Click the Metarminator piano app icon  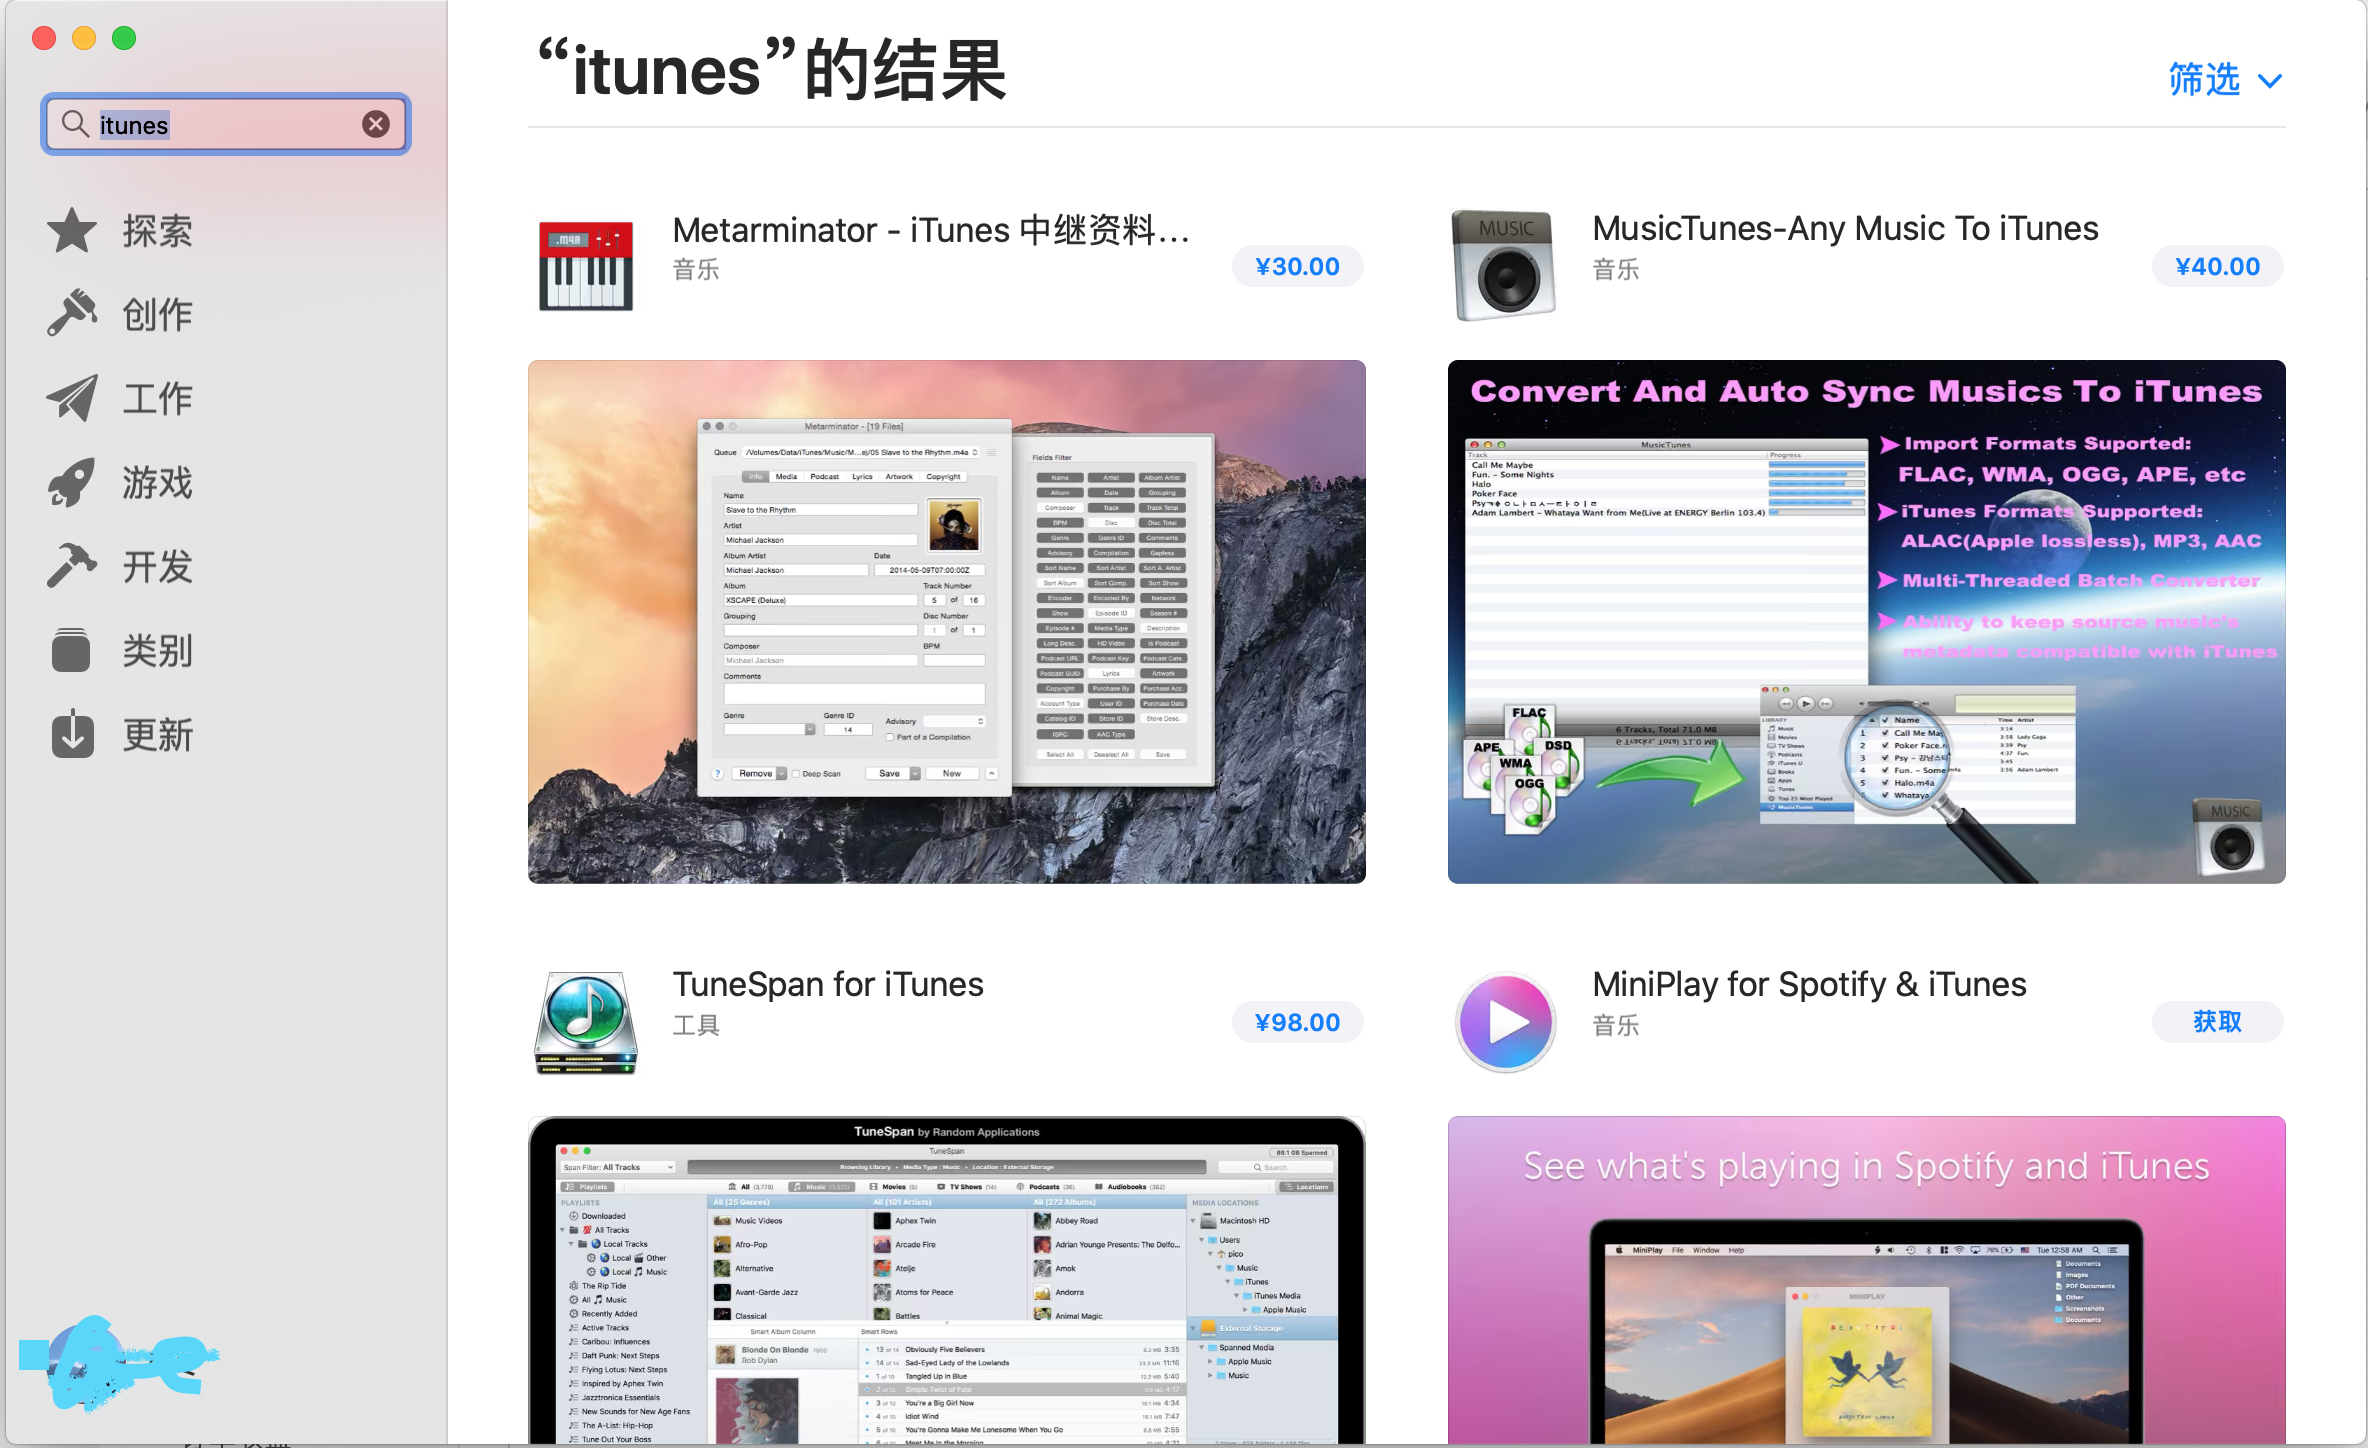586,265
